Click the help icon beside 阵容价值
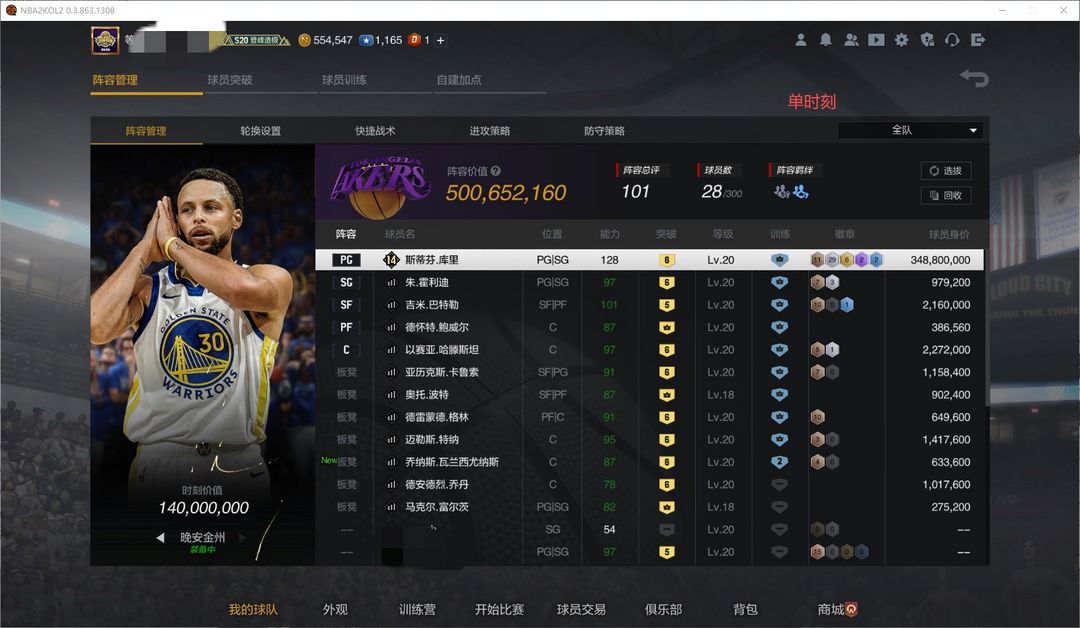Screen dimensions: 1080x628 tap(496, 171)
